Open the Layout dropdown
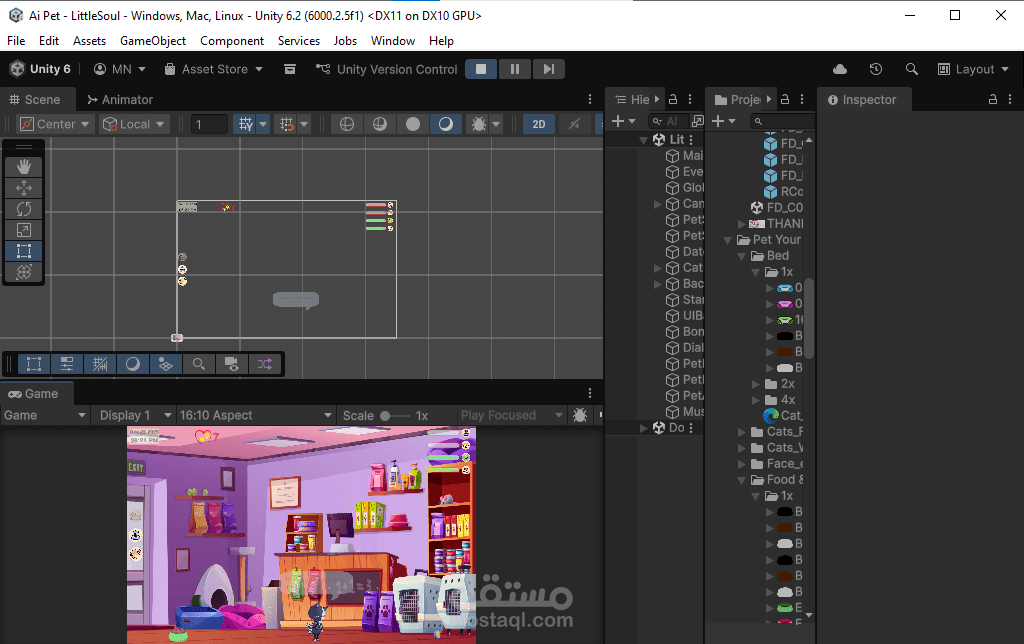1024x644 pixels. [x=966, y=69]
